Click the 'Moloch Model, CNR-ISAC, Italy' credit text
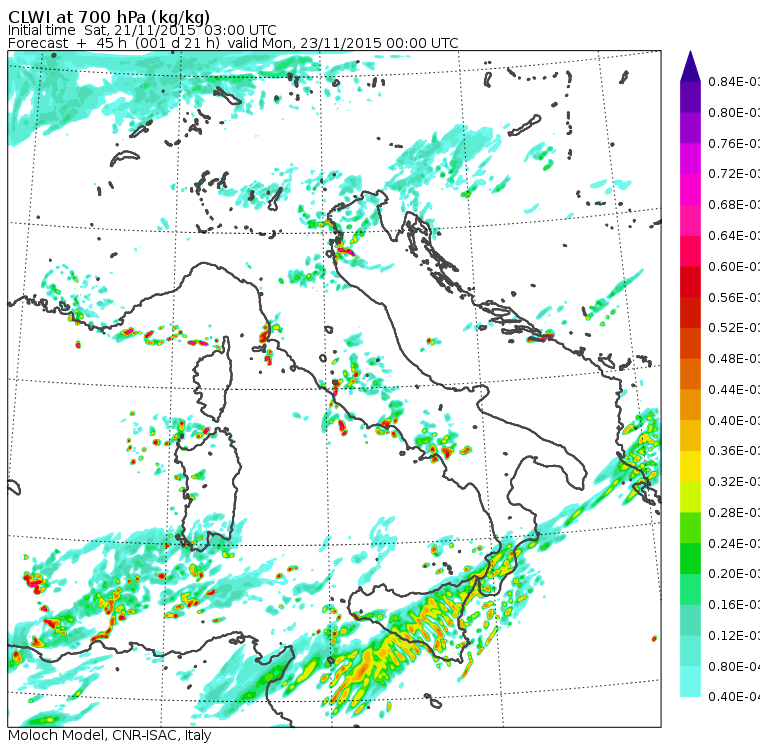The image size is (760, 749). pos(110,735)
